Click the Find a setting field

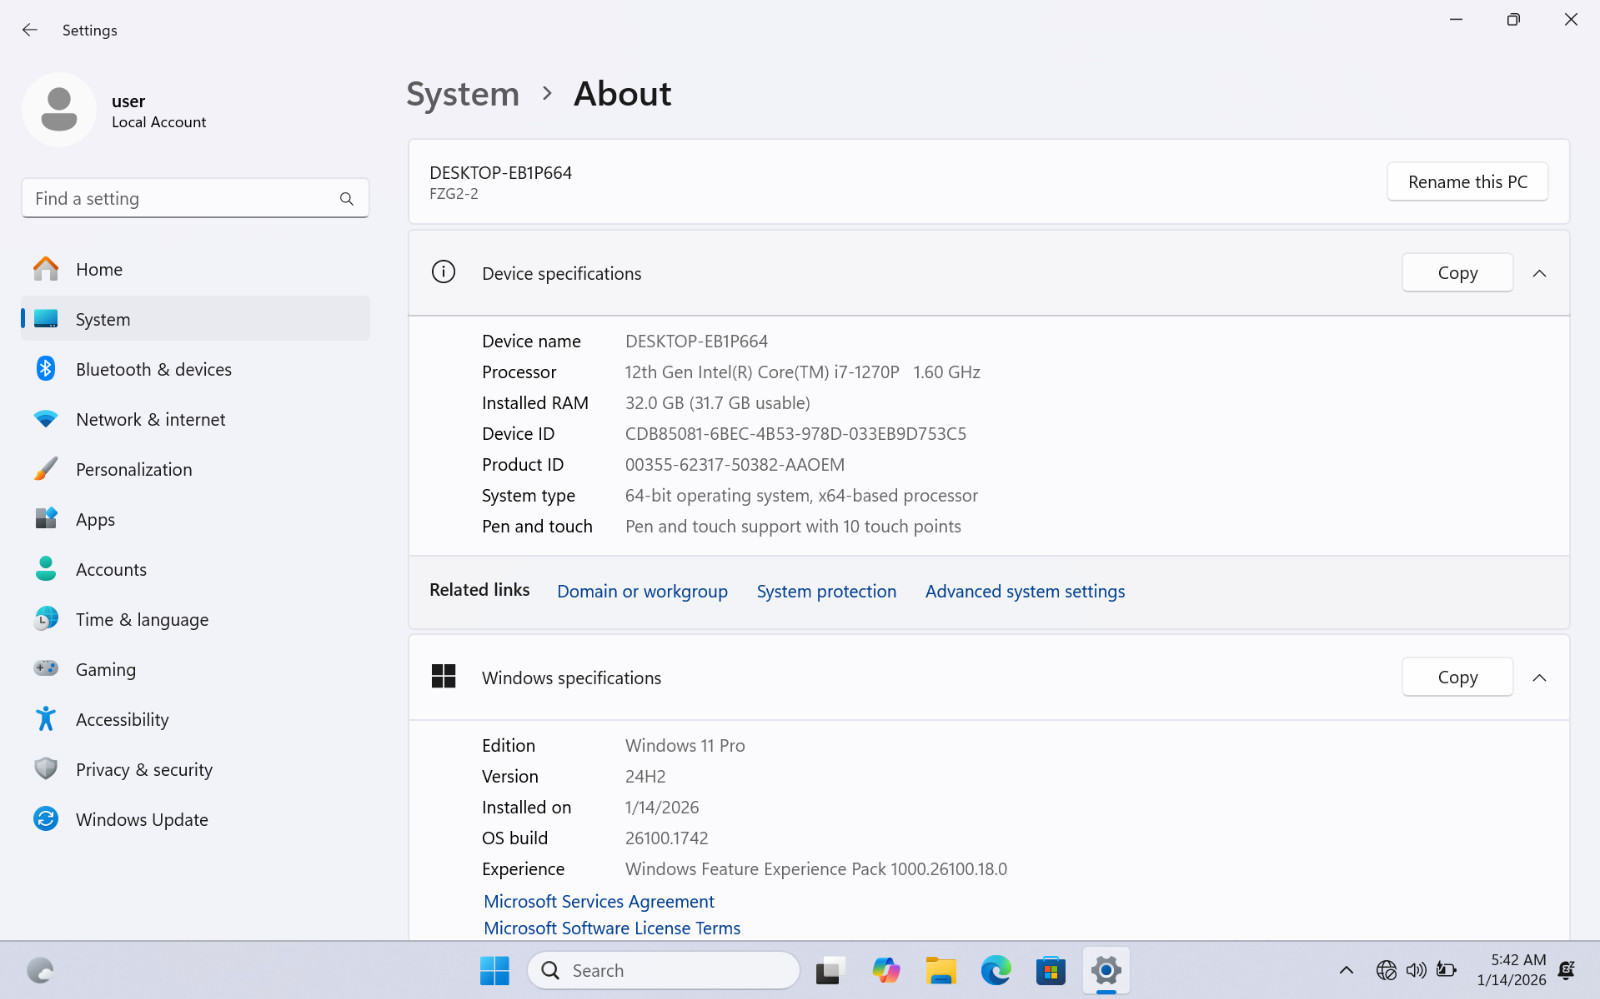point(195,199)
